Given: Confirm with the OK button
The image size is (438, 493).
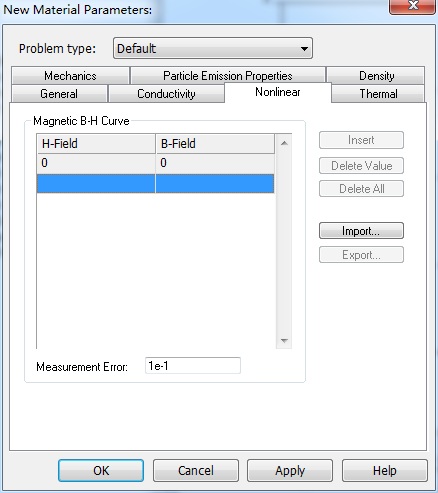Looking at the screenshot, I should pyautogui.click(x=101, y=470).
